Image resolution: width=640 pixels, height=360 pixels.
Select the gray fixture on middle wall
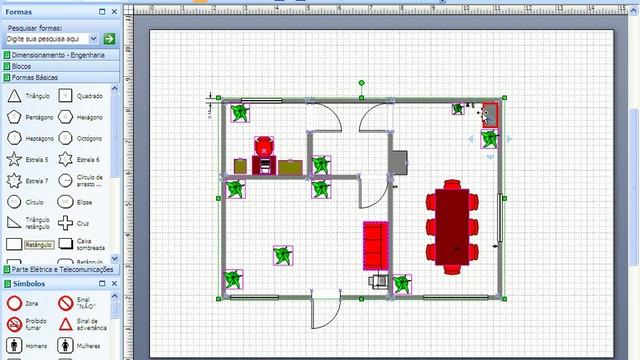[399, 162]
